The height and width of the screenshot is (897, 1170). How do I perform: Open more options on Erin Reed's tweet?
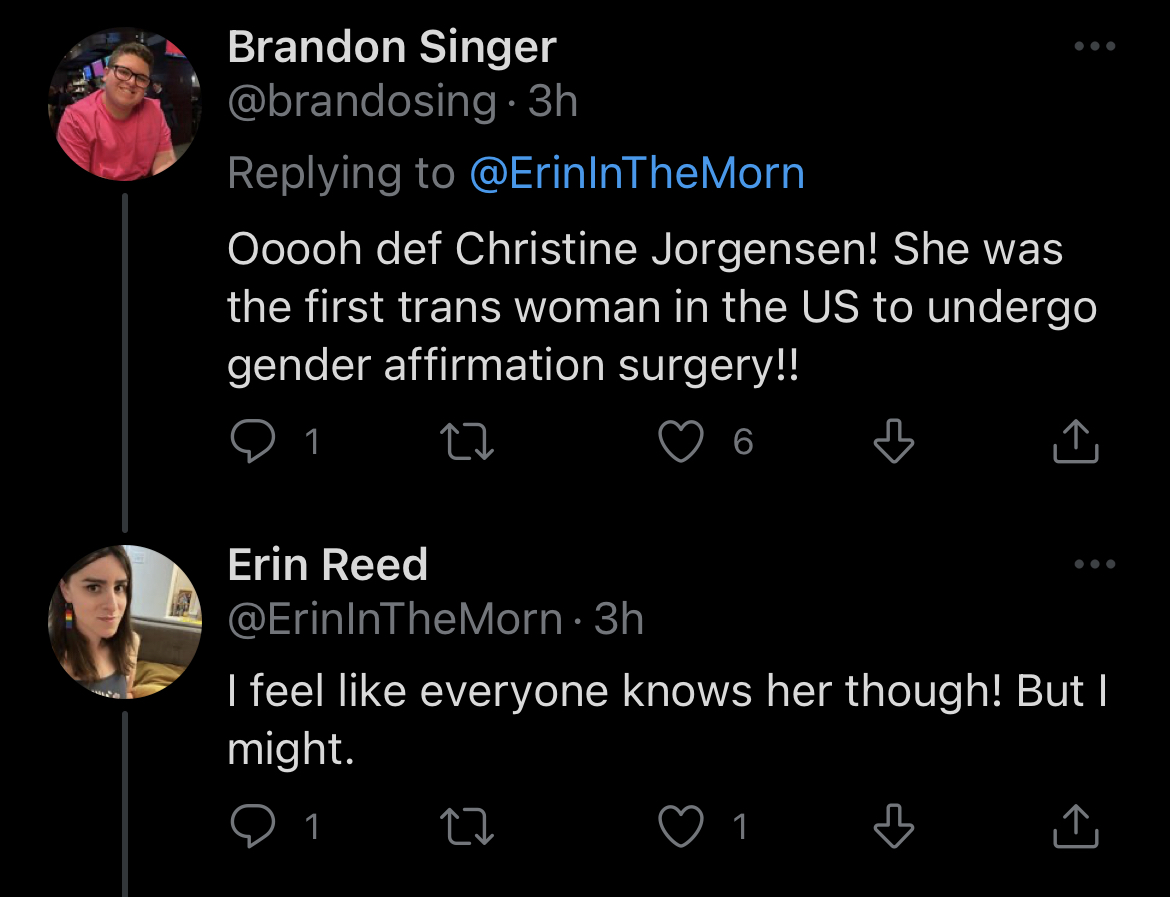[x=1094, y=565]
